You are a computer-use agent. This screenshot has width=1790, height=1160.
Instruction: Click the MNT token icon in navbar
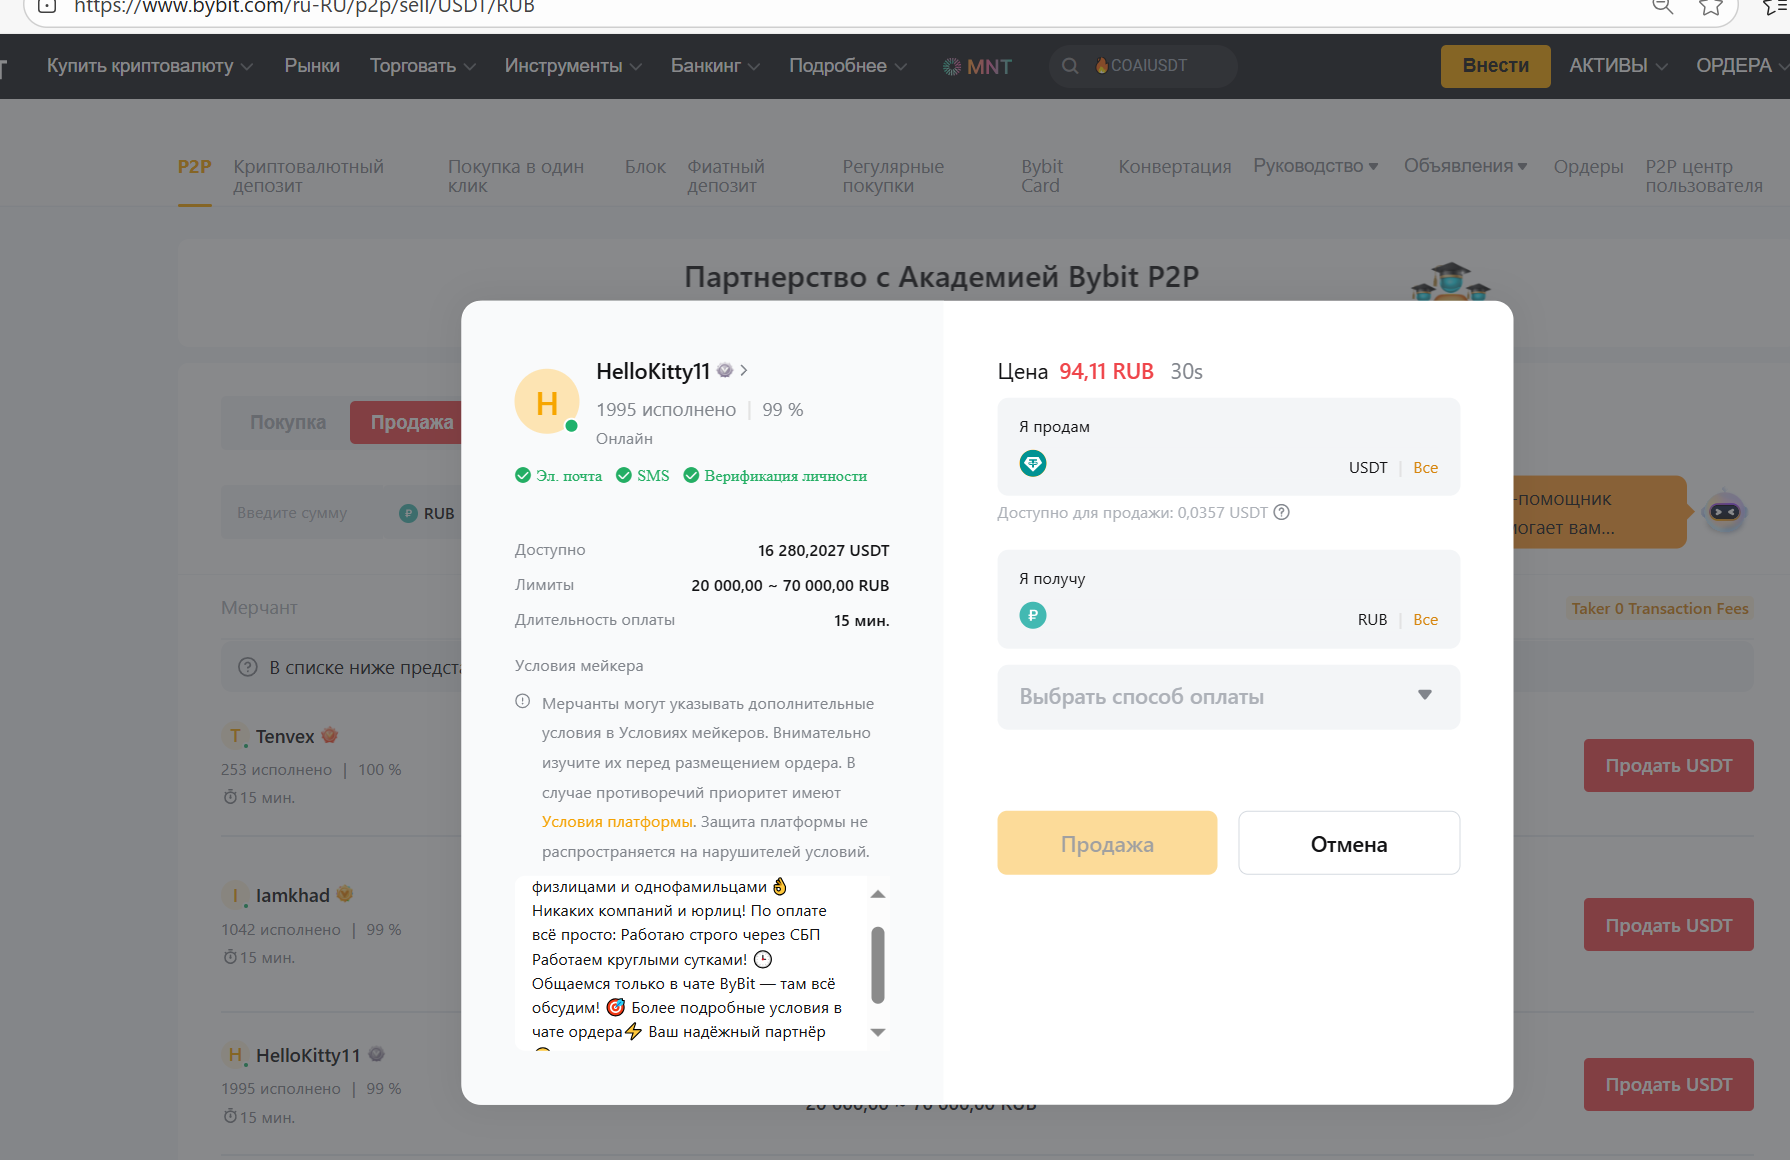point(952,66)
